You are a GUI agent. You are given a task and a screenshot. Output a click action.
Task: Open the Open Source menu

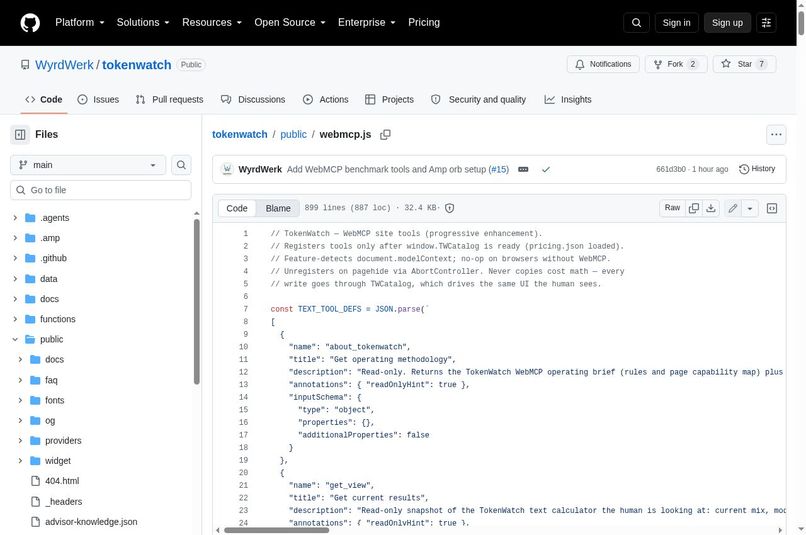pos(290,23)
